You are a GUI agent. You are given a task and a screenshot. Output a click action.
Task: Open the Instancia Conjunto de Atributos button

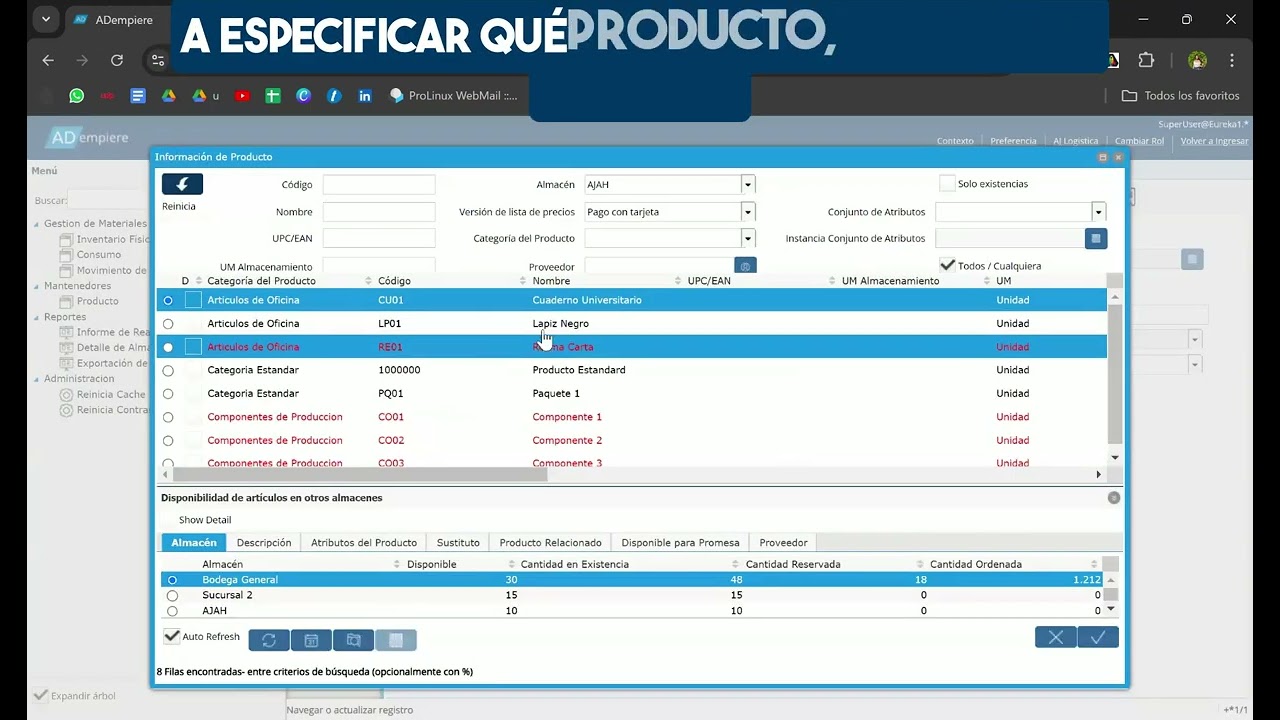click(x=1096, y=238)
